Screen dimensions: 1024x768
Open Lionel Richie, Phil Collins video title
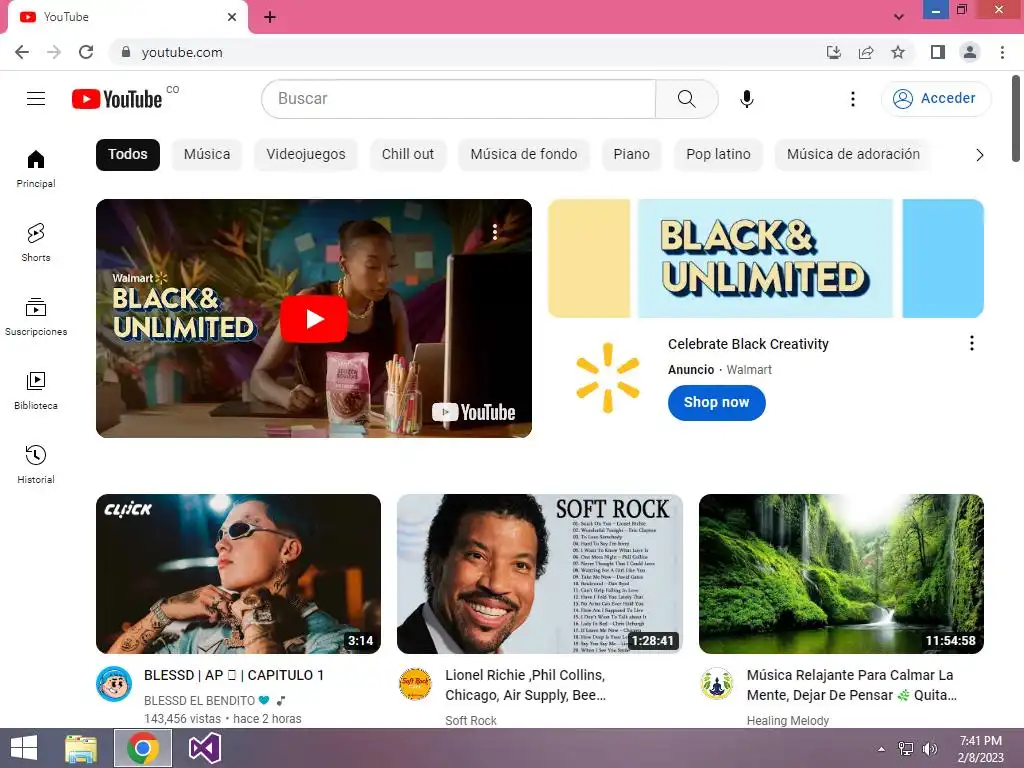(526, 685)
